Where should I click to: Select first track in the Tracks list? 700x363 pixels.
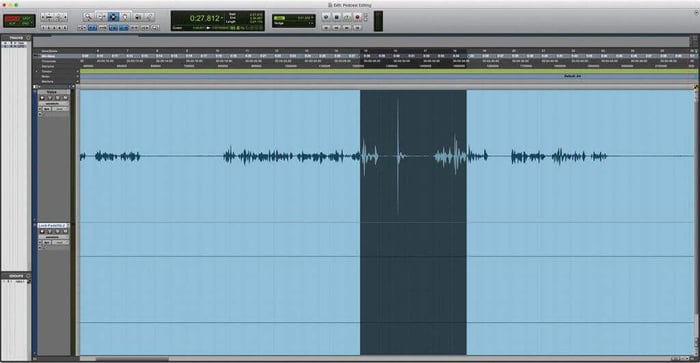tap(13, 43)
